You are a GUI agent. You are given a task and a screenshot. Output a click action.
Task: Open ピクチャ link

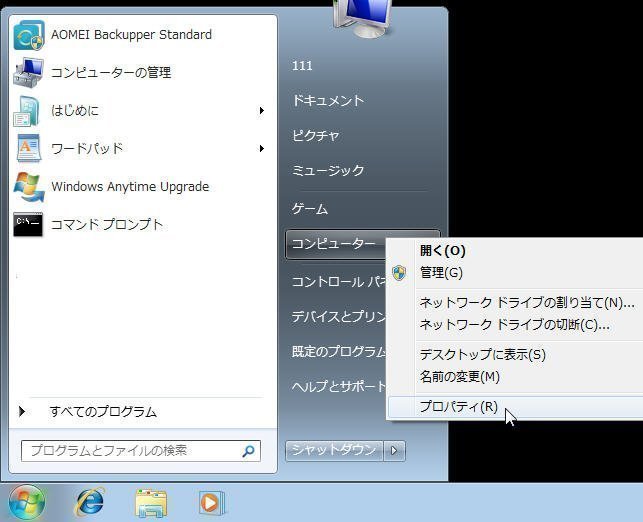(x=315, y=136)
